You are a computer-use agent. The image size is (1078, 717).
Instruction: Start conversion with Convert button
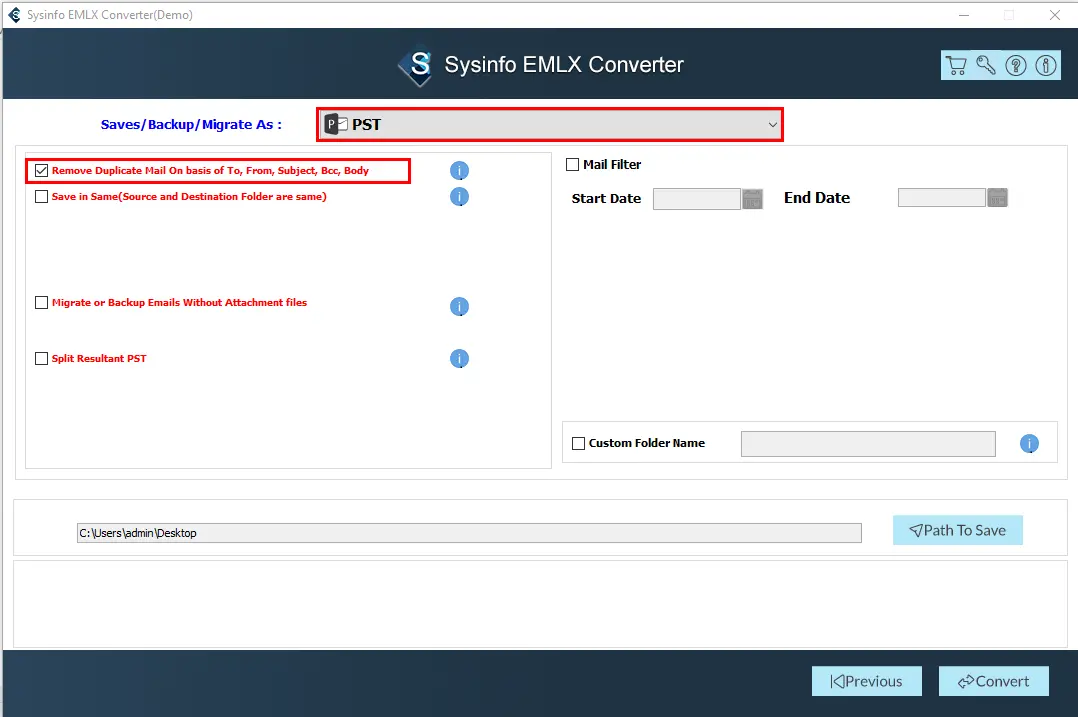pyautogui.click(x=993, y=681)
